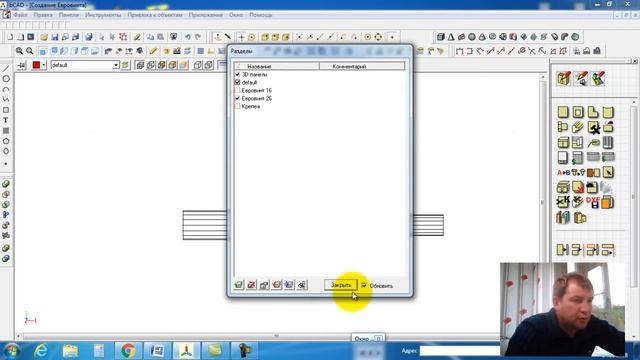
Task: Toggle the default section checkbox
Action: coord(238,82)
